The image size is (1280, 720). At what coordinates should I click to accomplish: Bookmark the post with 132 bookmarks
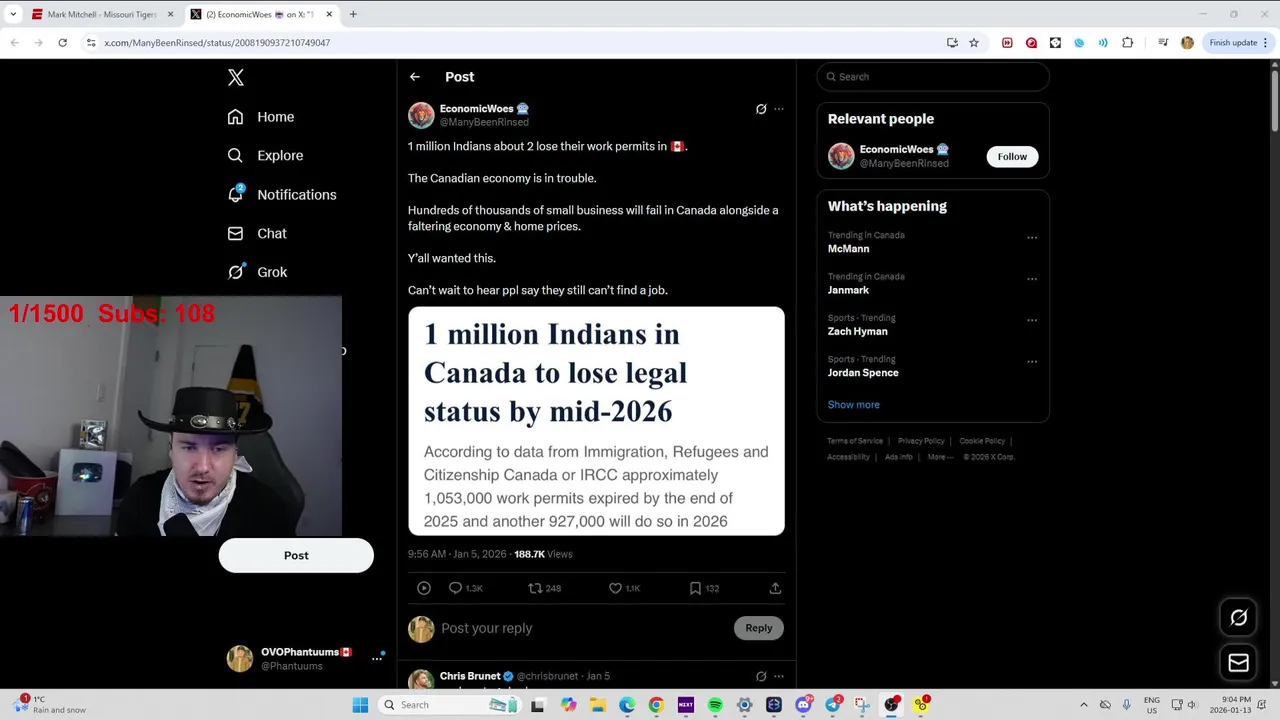pyautogui.click(x=704, y=588)
